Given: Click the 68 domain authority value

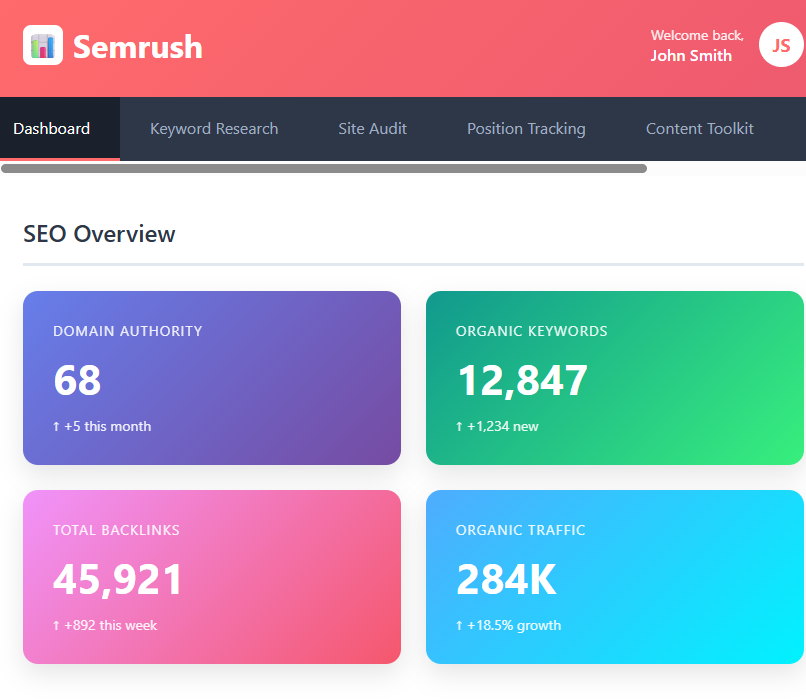Looking at the screenshot, I should pyautogui.click(x=77, y=380).
